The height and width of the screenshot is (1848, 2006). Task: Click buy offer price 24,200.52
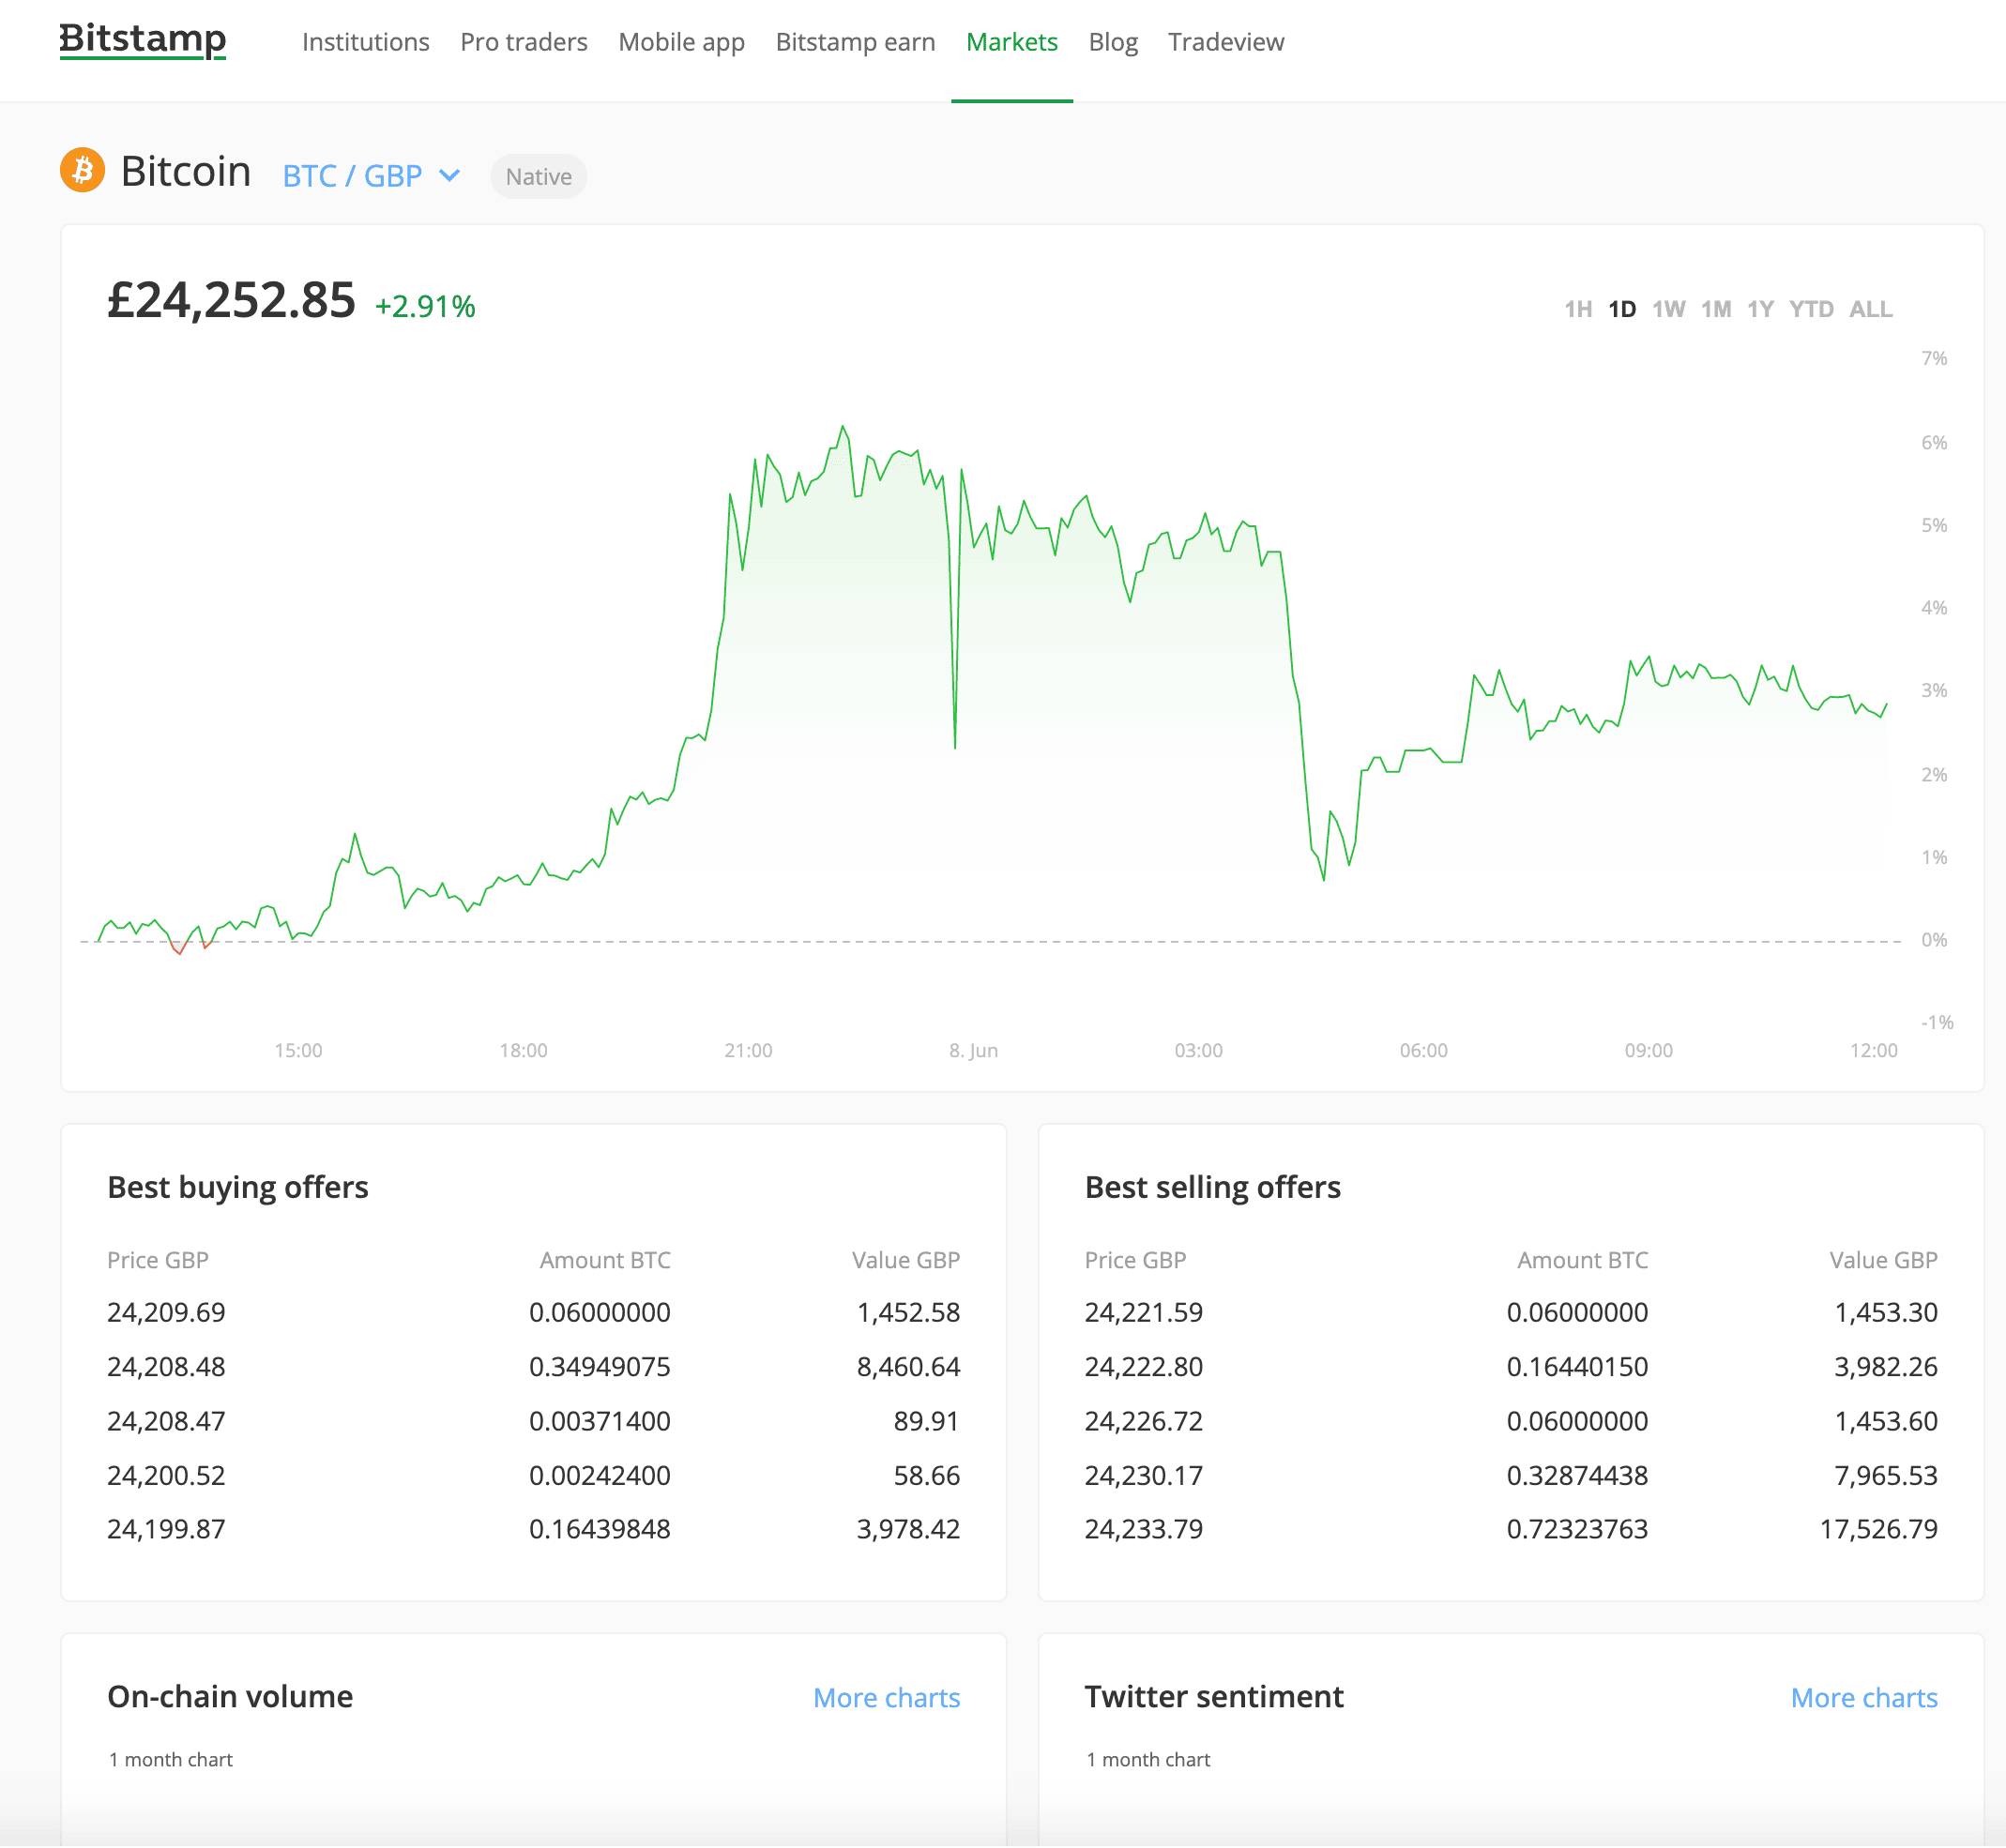(x=166, y=1475)
